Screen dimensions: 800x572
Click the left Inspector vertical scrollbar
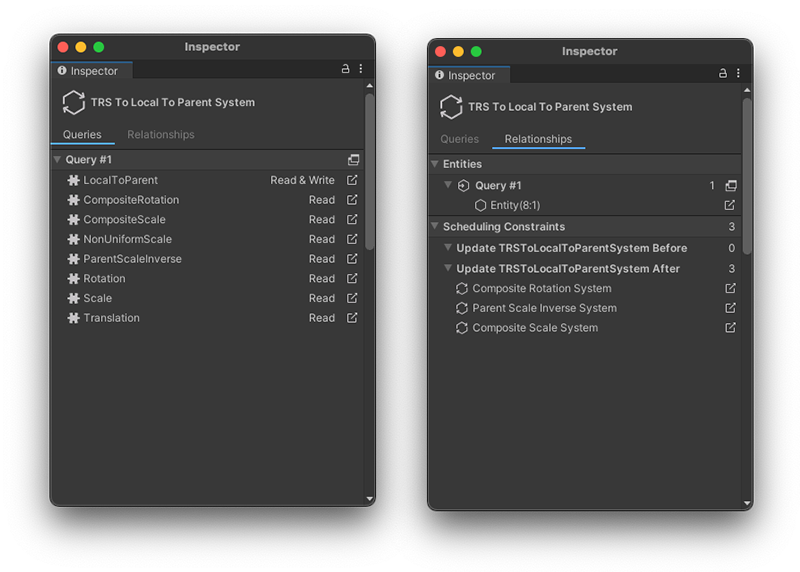369,170
